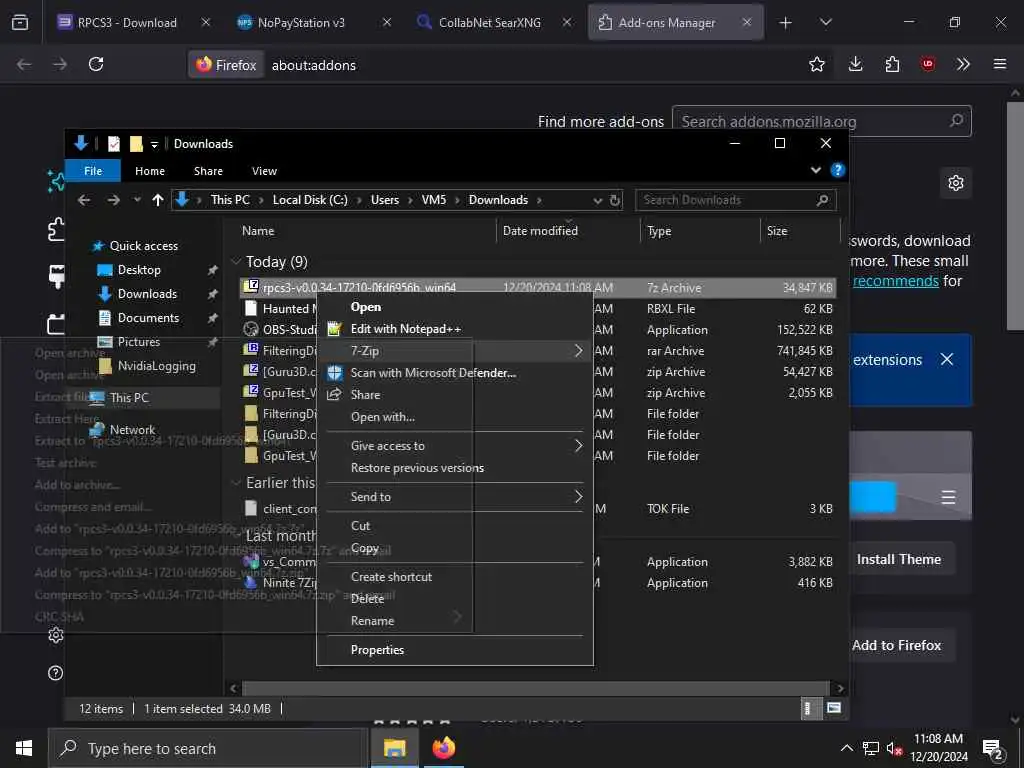Switch to the Share ribbon tab

pos(208,170)
